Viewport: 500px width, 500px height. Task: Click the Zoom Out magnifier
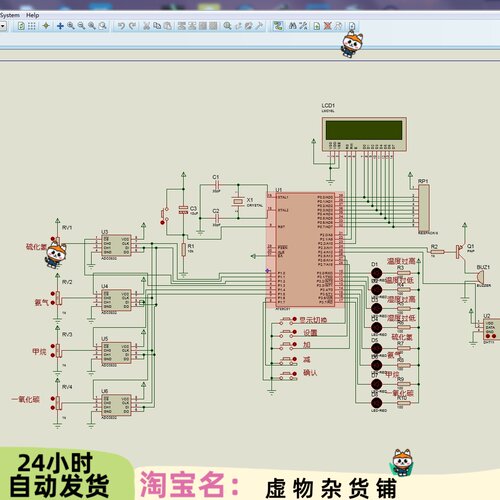(x=81, y=26)
